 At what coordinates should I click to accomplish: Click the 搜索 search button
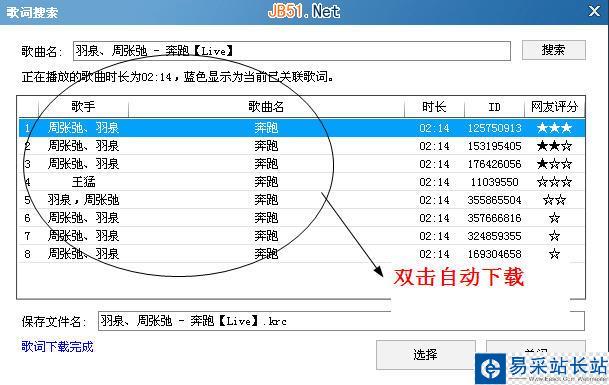pyautogui.click(x=553, y=50)
